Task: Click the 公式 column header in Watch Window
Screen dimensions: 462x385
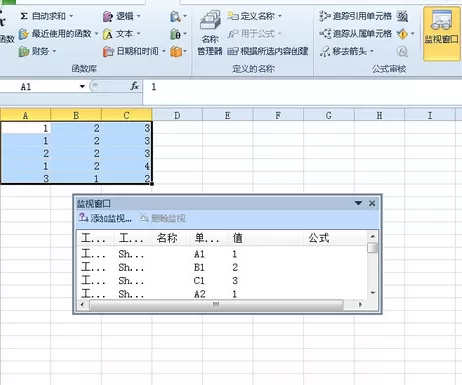Action: coord(335,238)
